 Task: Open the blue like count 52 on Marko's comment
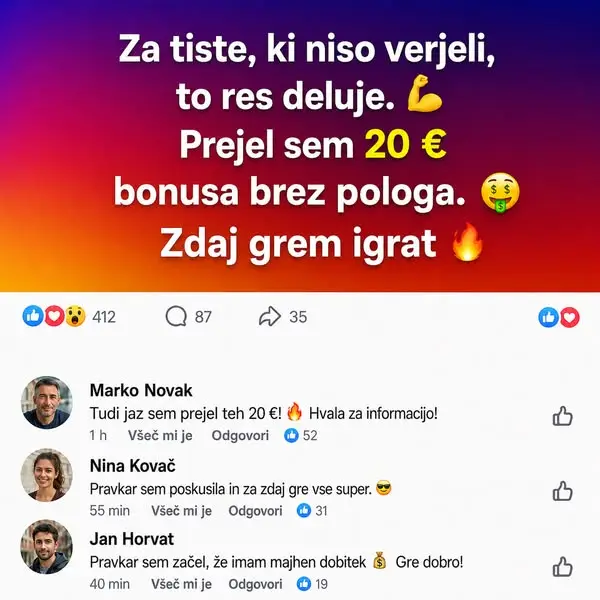point(301,435)
